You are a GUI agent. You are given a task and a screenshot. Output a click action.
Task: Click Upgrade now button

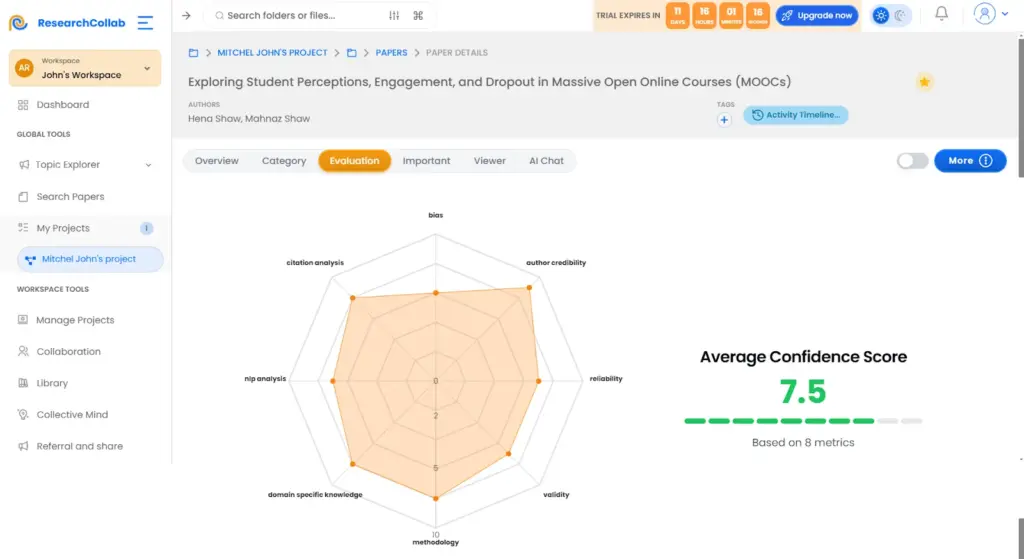click(817, 16)
